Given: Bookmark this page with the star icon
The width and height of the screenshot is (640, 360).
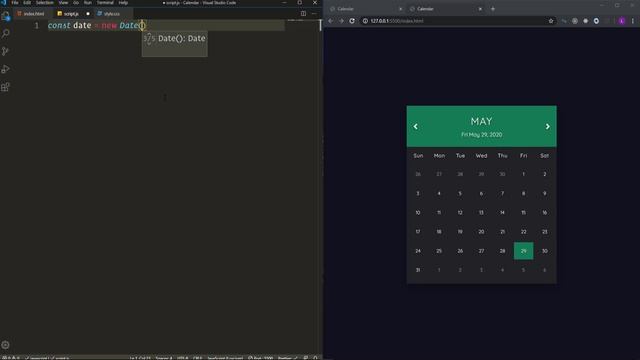Looking at the screenshot, I should pyautogui.click(x=551, y=21).
